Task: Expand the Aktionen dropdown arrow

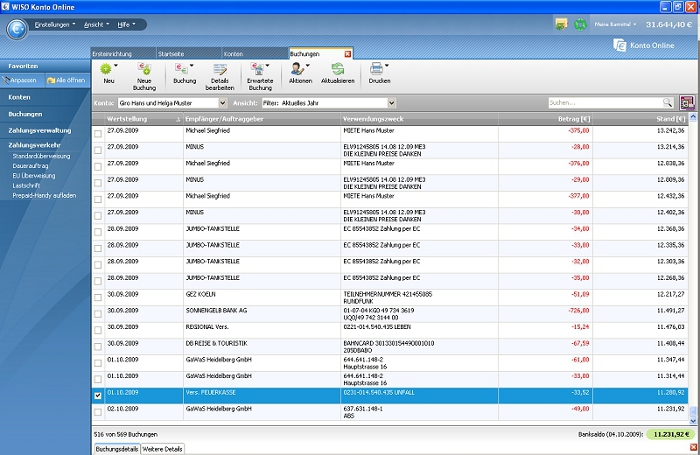Action: point(308,66)
